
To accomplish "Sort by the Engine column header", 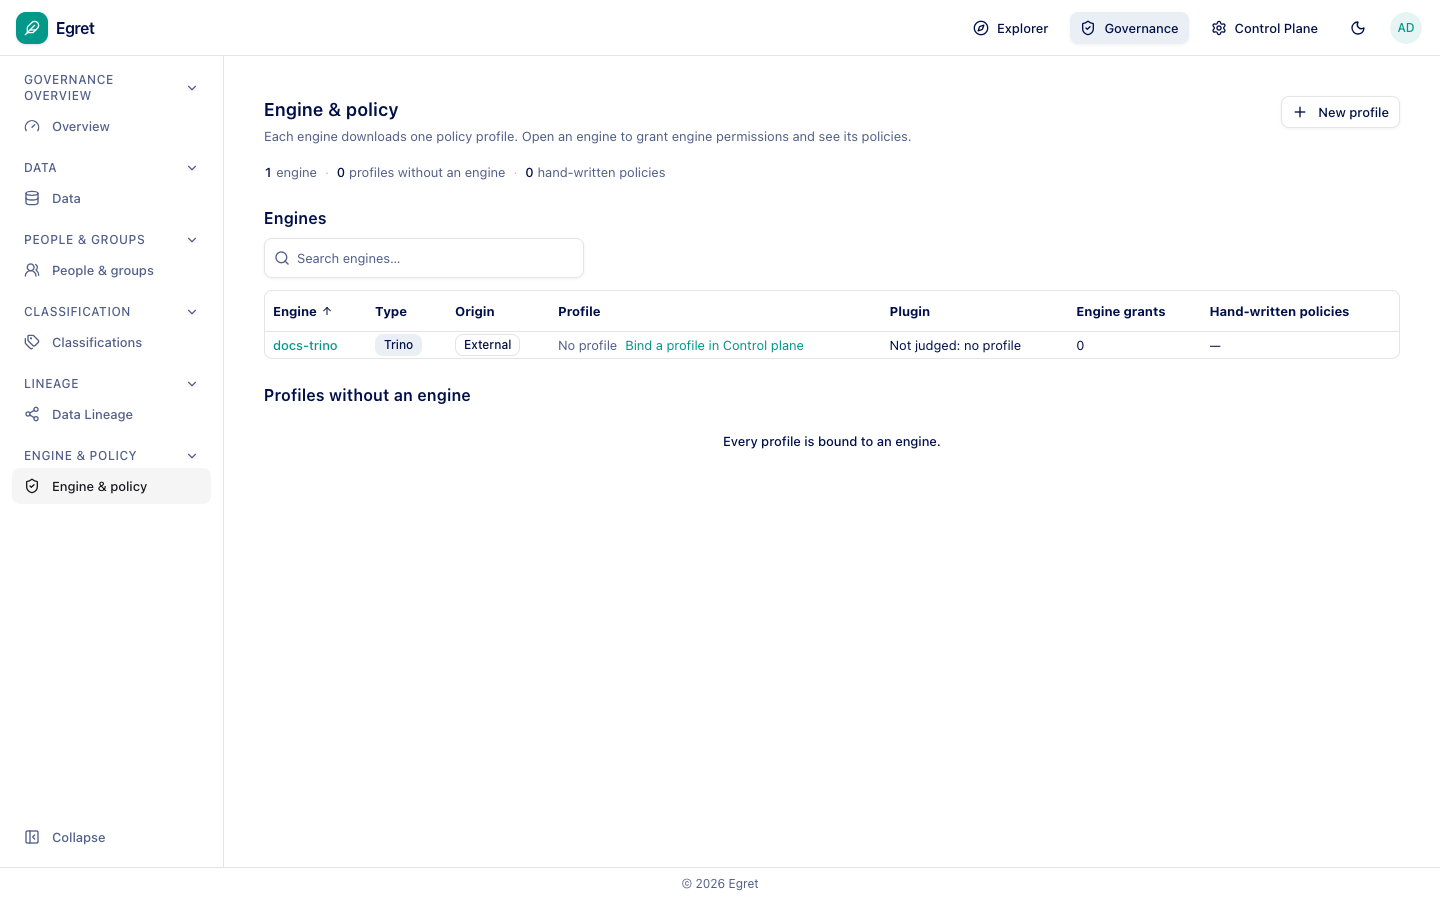I will 302,312.
